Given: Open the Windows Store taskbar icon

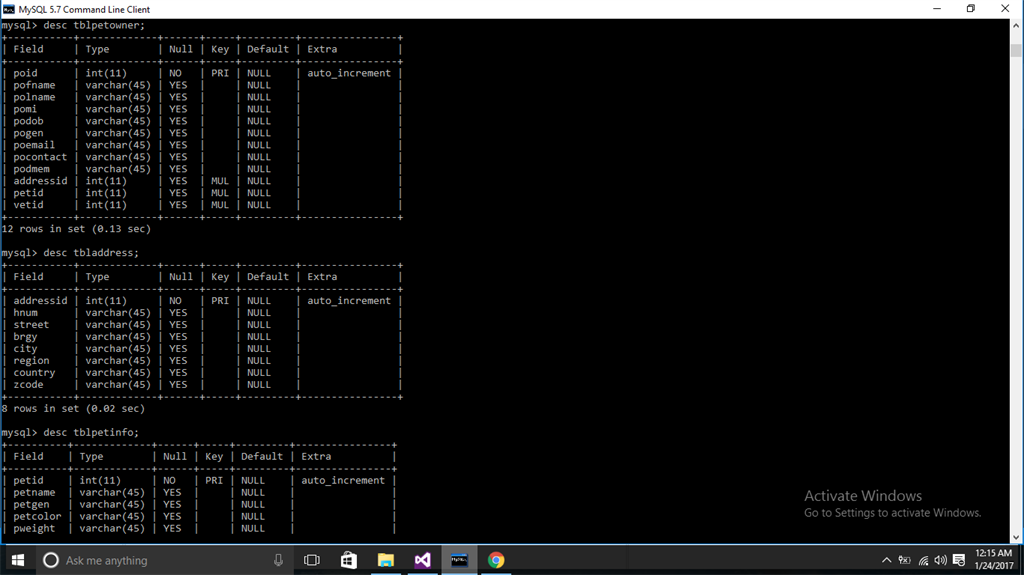Looking at the screenshot, I should [349, 560].
